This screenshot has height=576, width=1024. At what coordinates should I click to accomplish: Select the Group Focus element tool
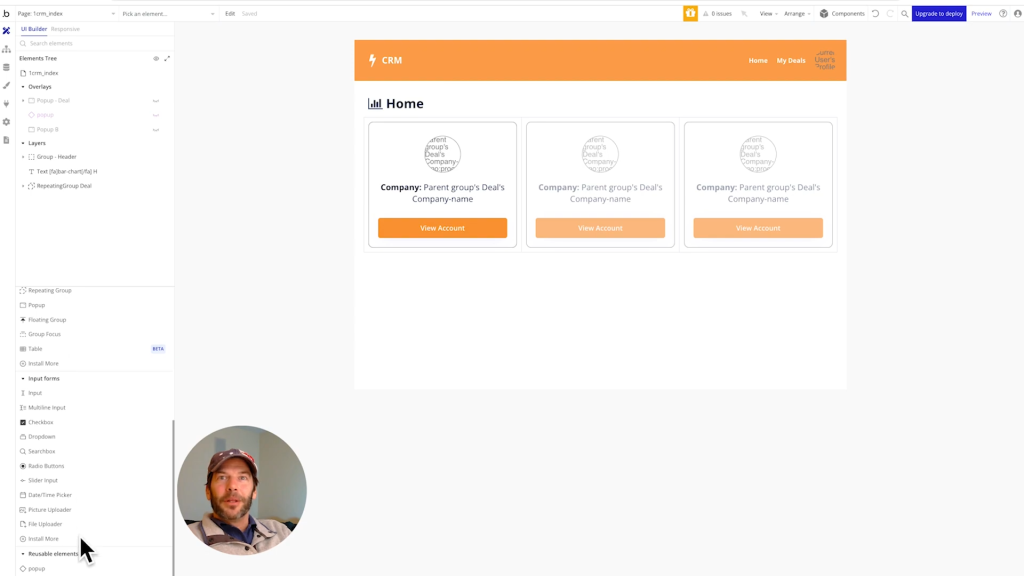click(44, 334)
